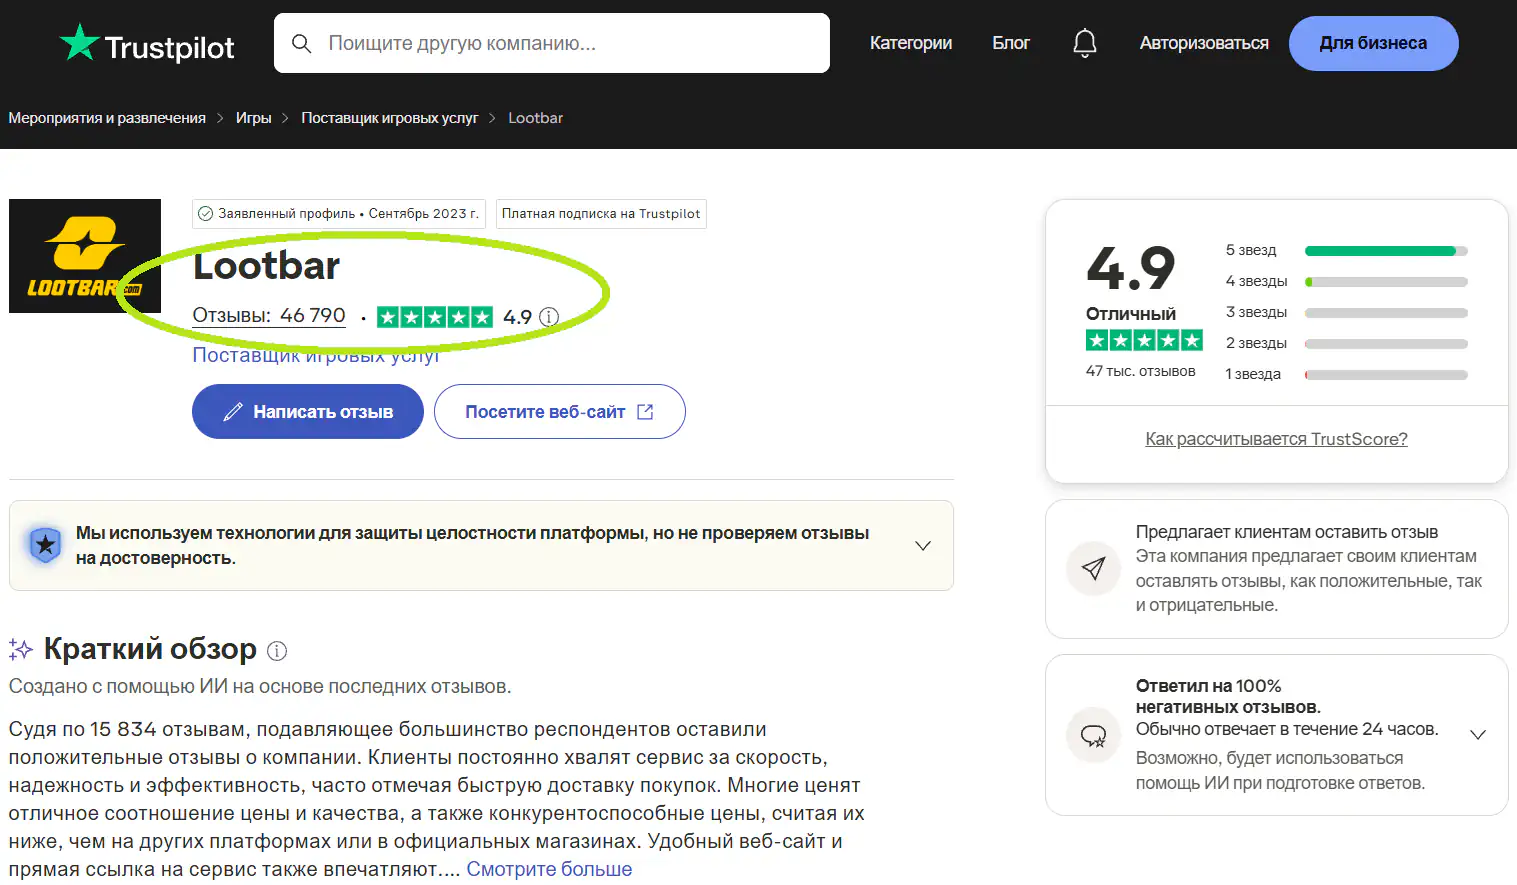Click the green star rating next to Отзывы
The image size is (1517, 885).
435,317
